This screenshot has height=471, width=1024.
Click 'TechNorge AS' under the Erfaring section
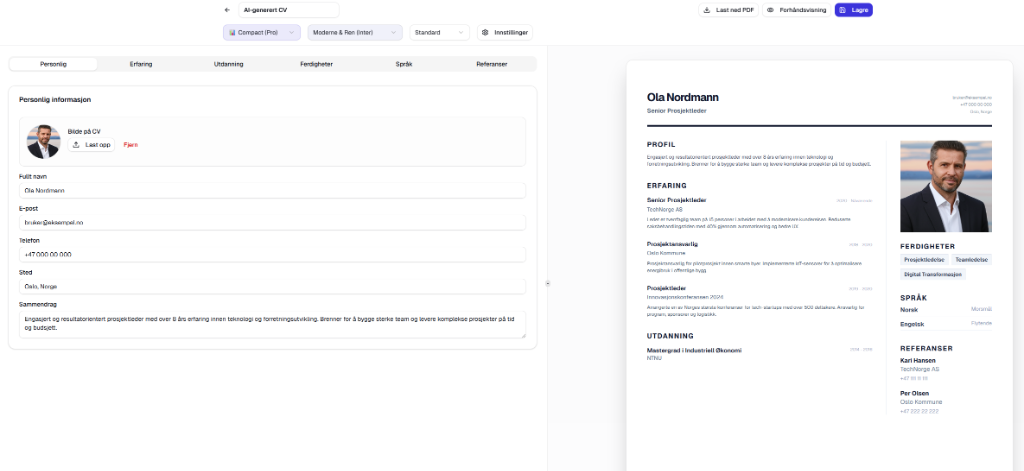pos(664,210)
